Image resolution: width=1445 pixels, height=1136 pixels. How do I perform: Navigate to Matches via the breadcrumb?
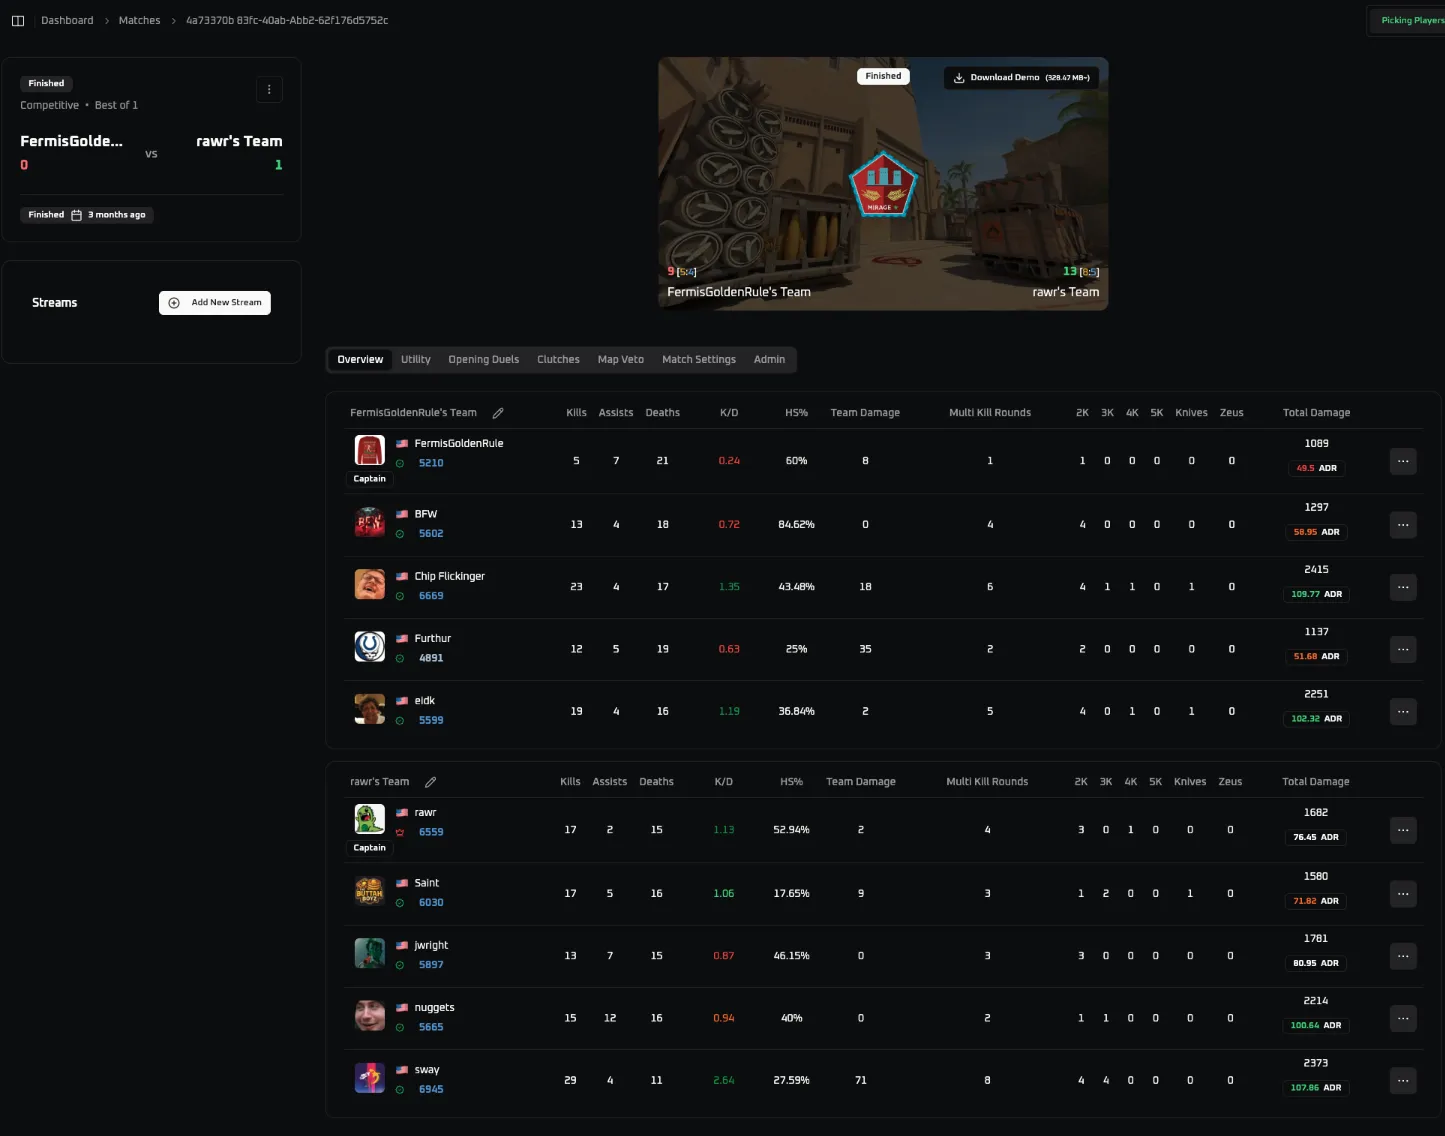click(x=139, y=20)
